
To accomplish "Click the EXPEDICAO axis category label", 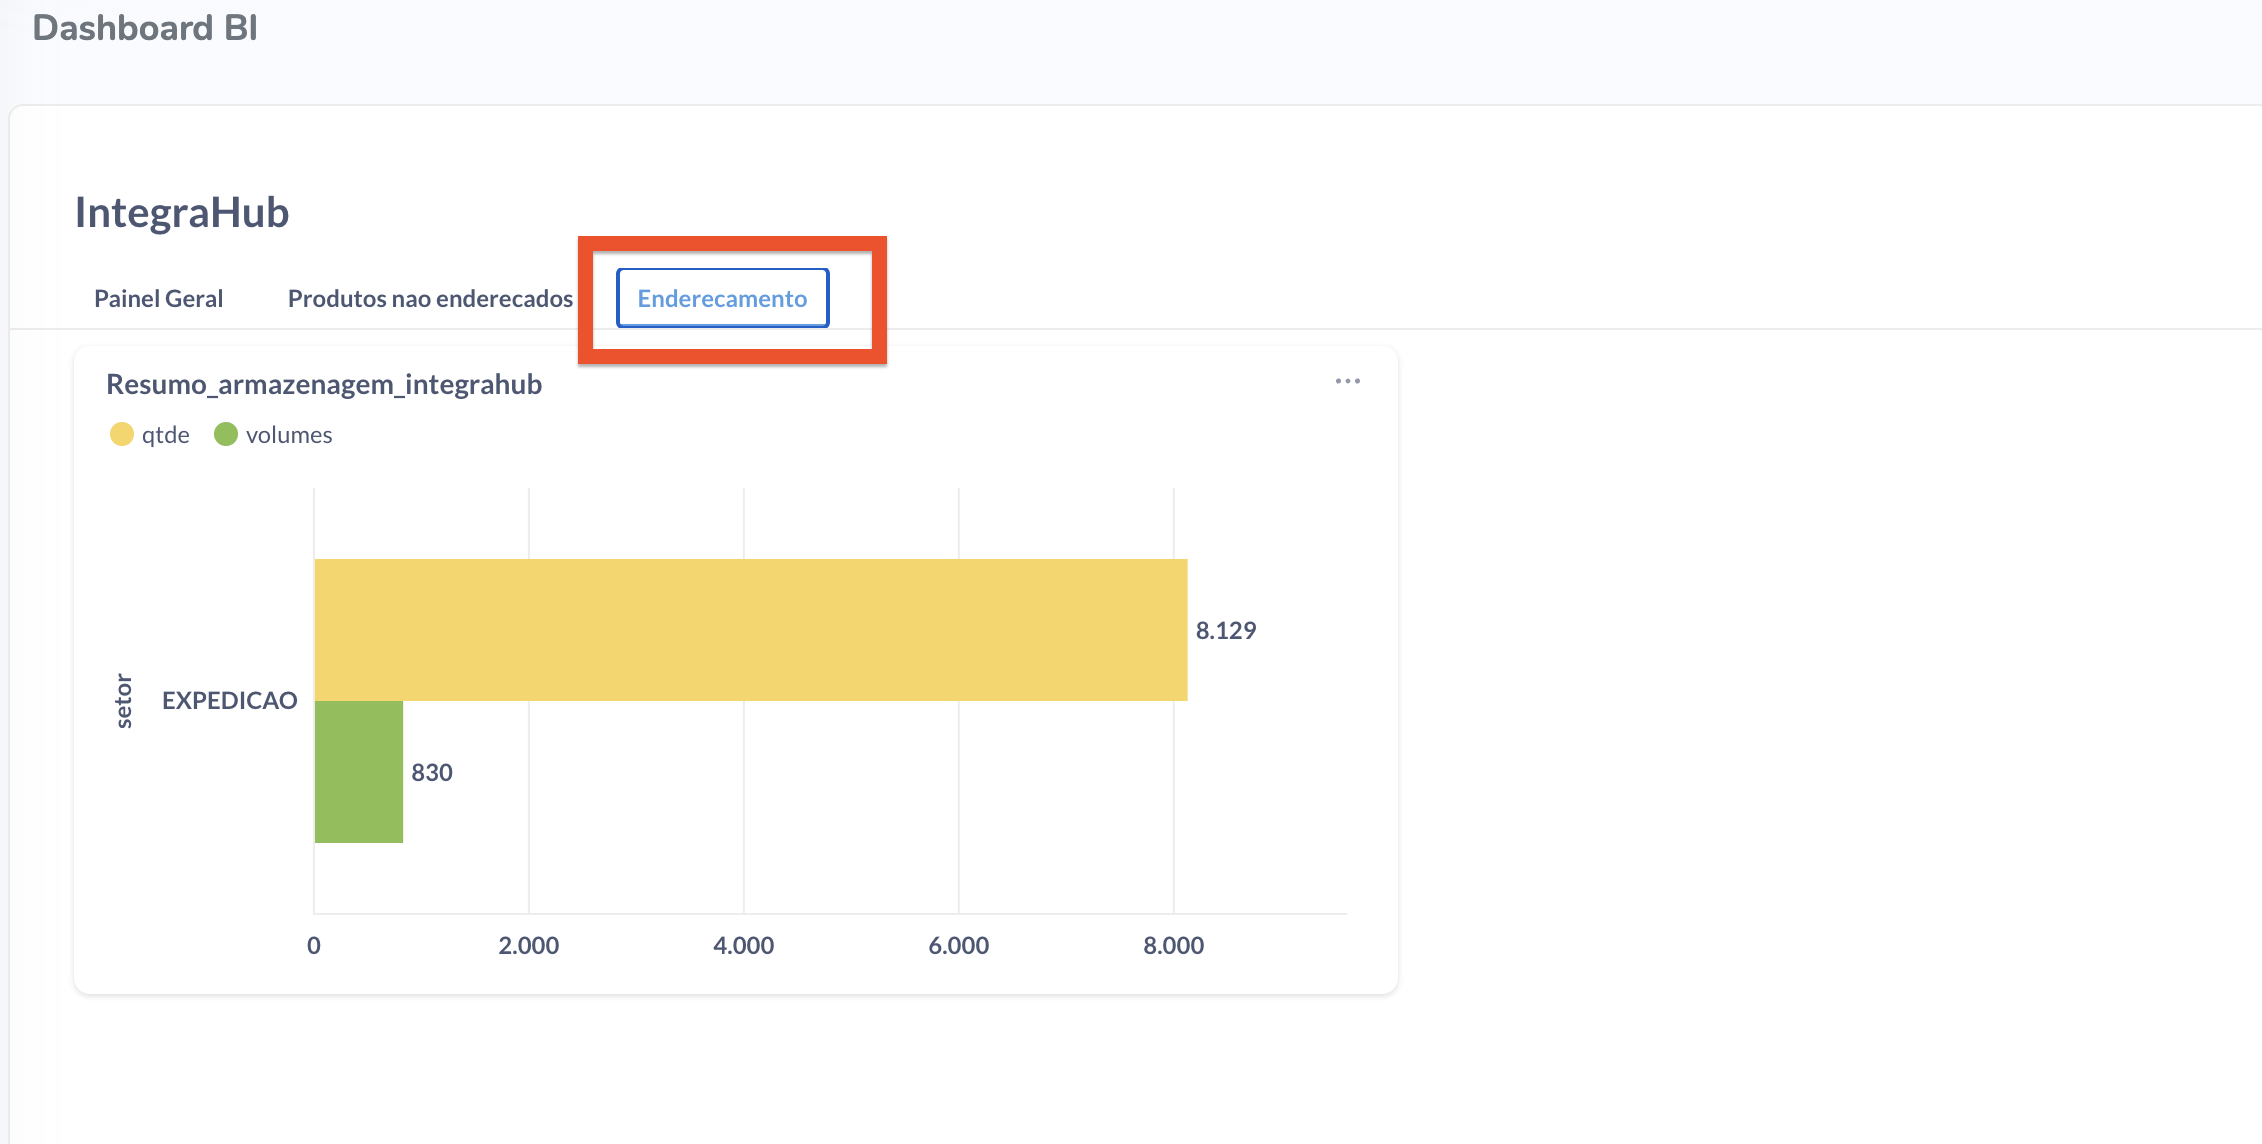I will point(230,700).
